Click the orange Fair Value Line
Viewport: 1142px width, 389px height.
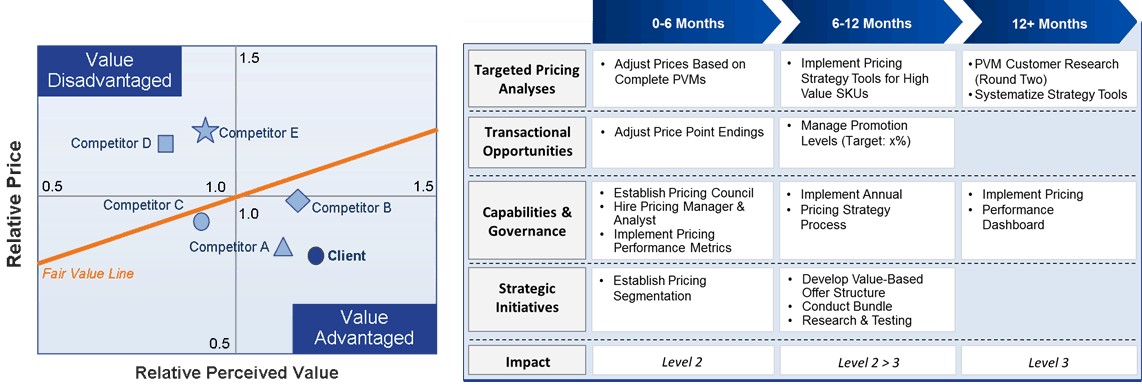[x=237, y=195]
